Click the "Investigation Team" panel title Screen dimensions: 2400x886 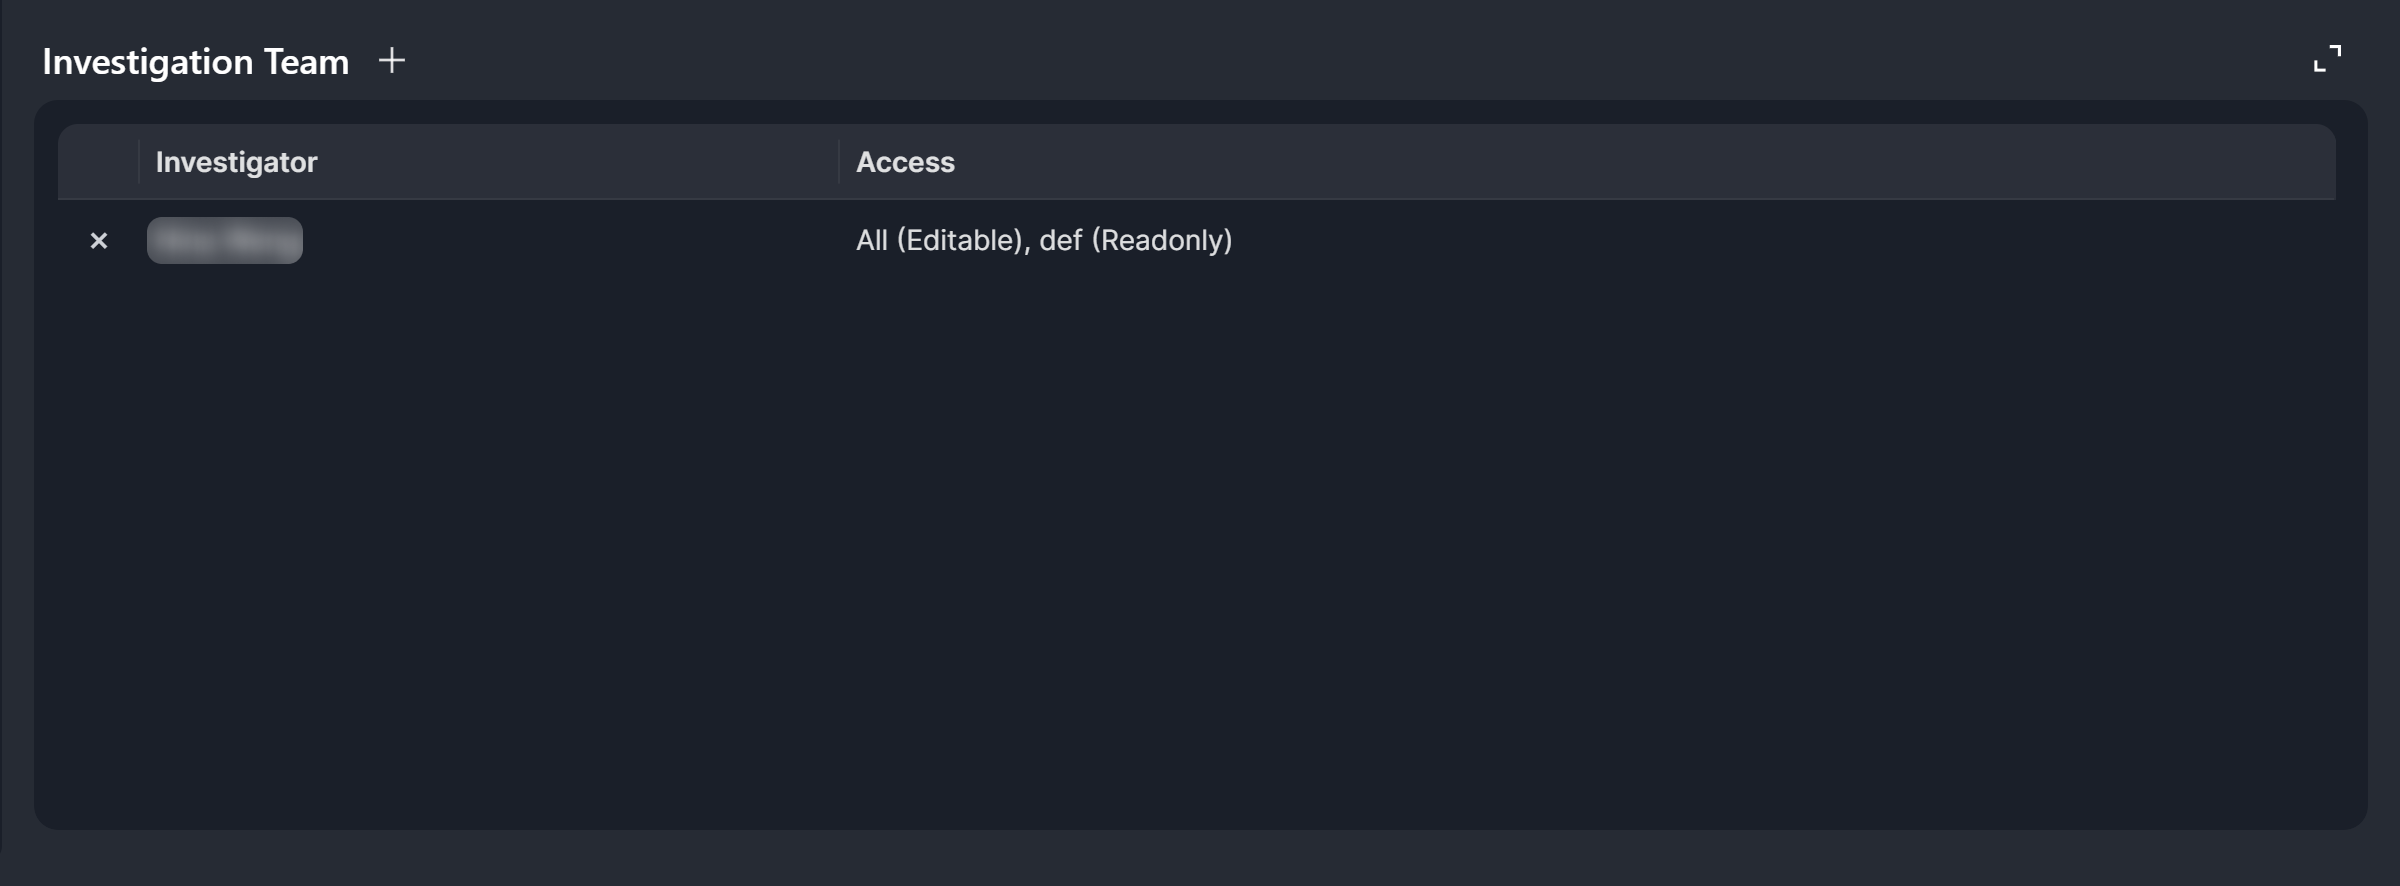click(x=196, y=62)
